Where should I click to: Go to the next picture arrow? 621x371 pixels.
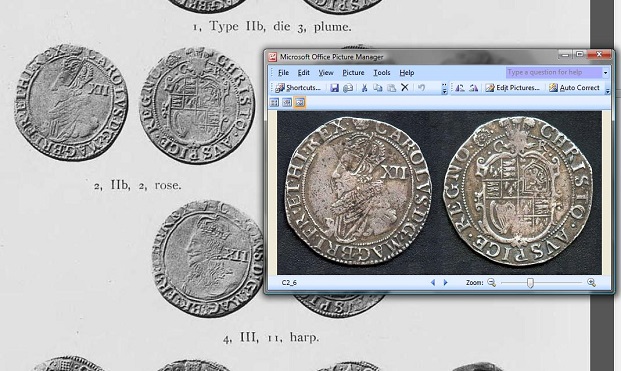446,282
